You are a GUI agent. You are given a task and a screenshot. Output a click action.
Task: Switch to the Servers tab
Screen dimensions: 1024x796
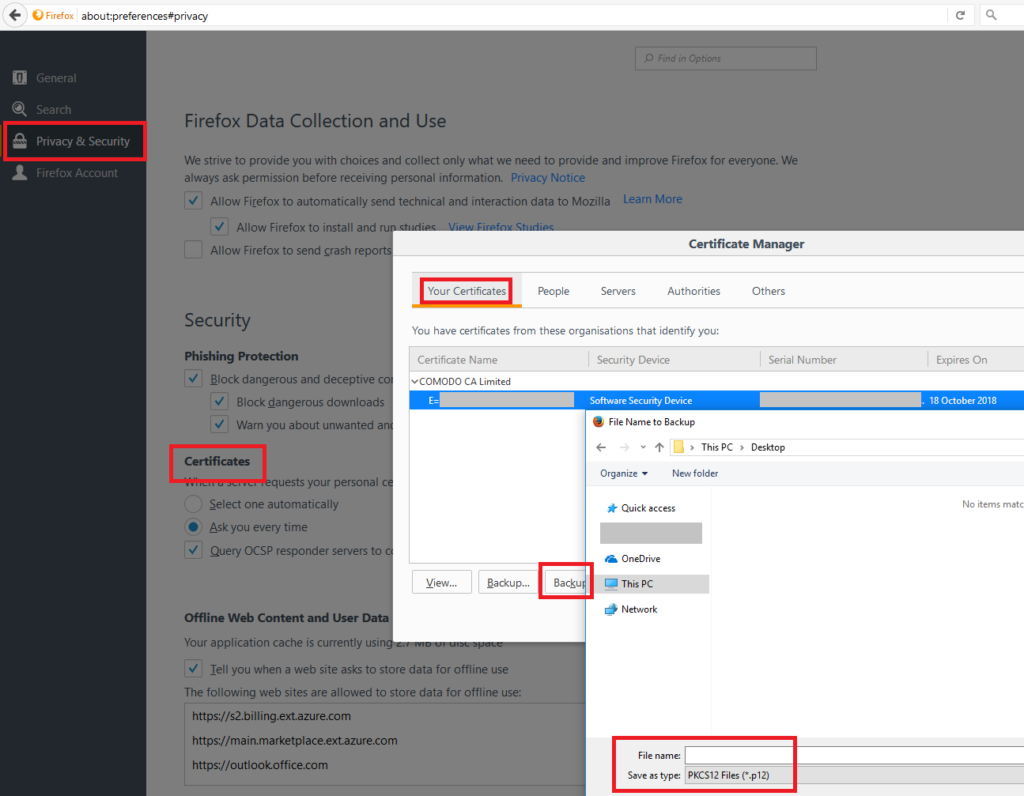tap(618, 291)
